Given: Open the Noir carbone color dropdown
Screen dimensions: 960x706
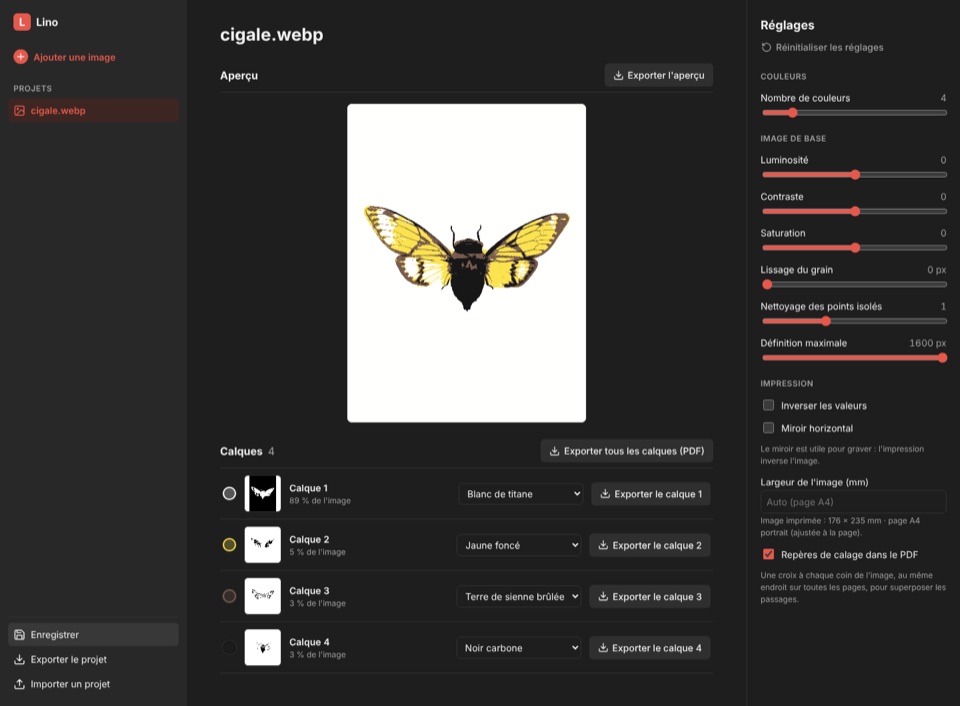Looking at the screenshot, I should pyautogui.click(x=519, y=648).
